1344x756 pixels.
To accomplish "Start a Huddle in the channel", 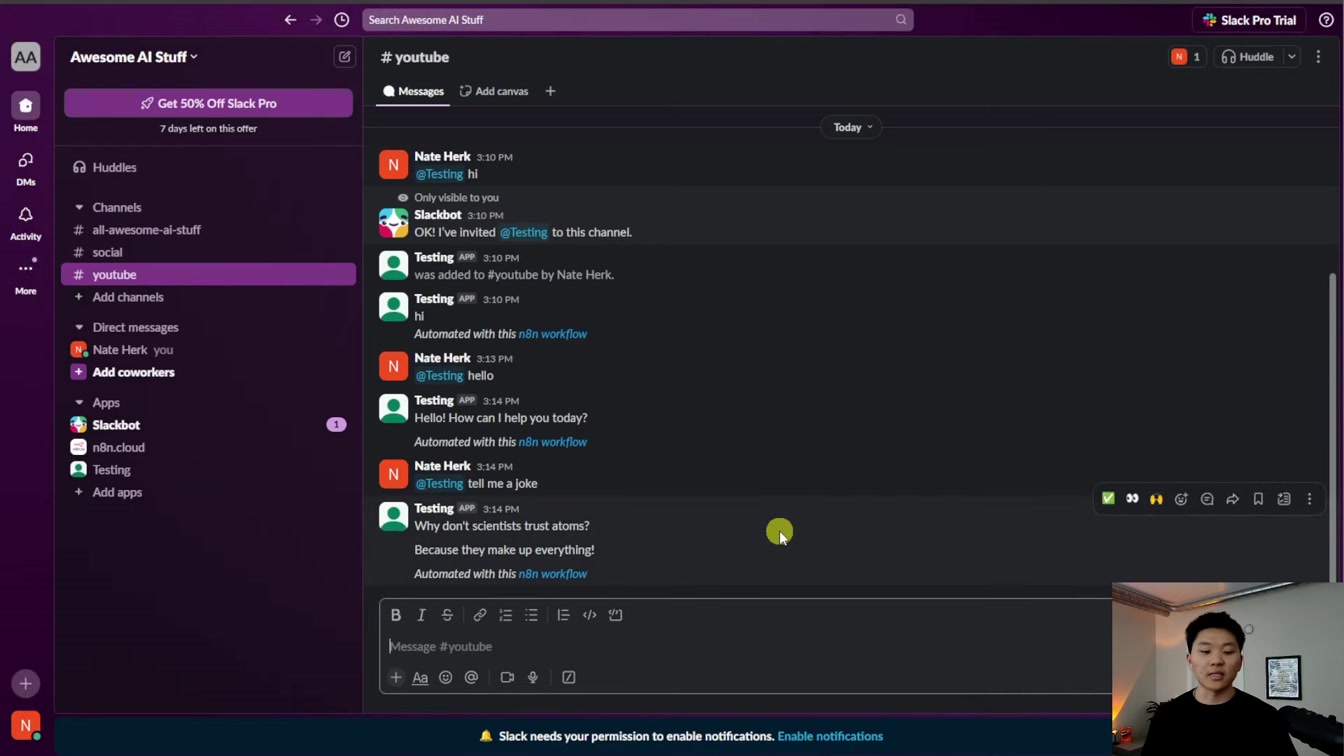I will pyautogui.click(x=1248, y=57).
